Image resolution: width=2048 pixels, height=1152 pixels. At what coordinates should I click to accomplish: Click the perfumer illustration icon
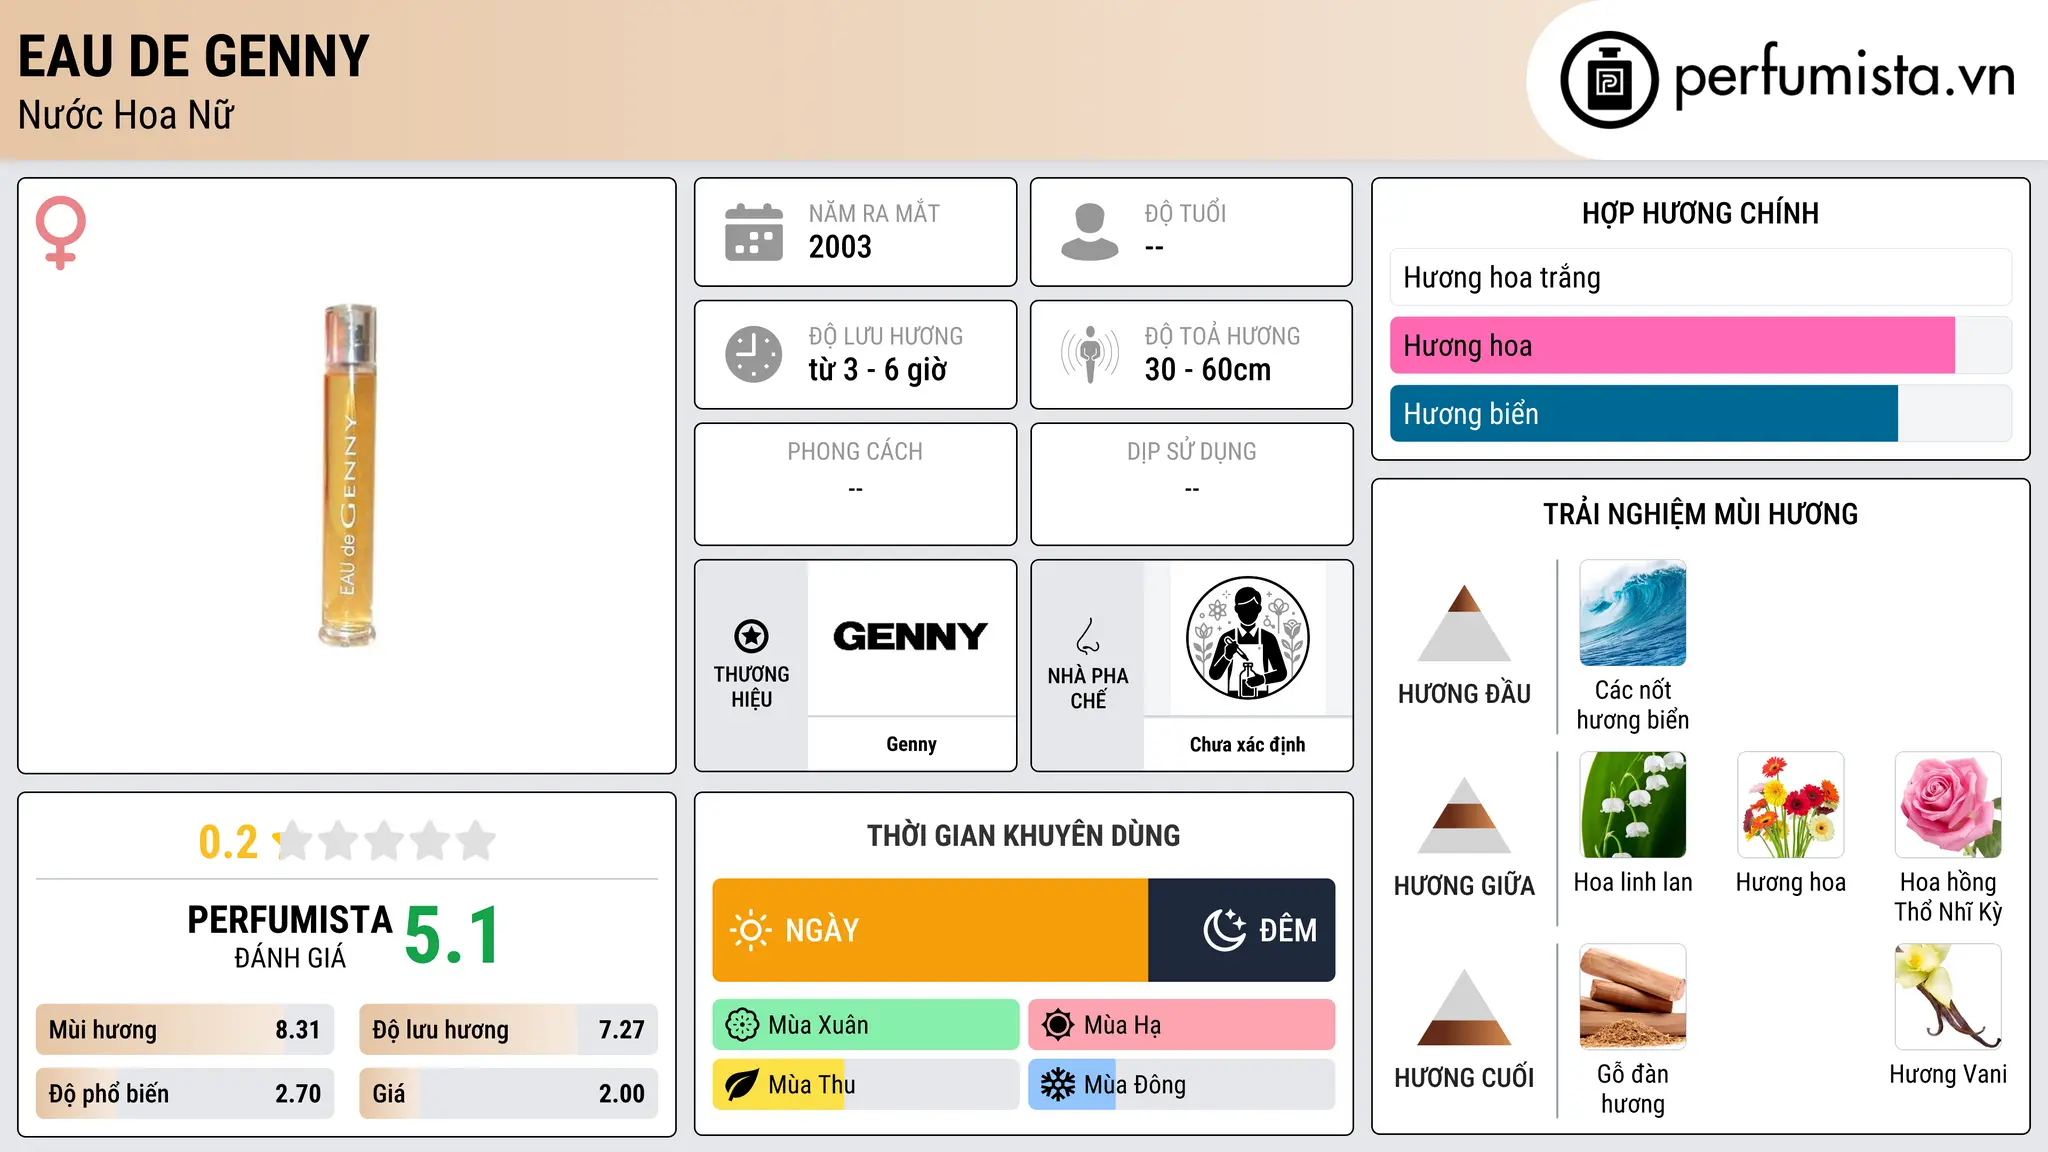point(1247,638)
